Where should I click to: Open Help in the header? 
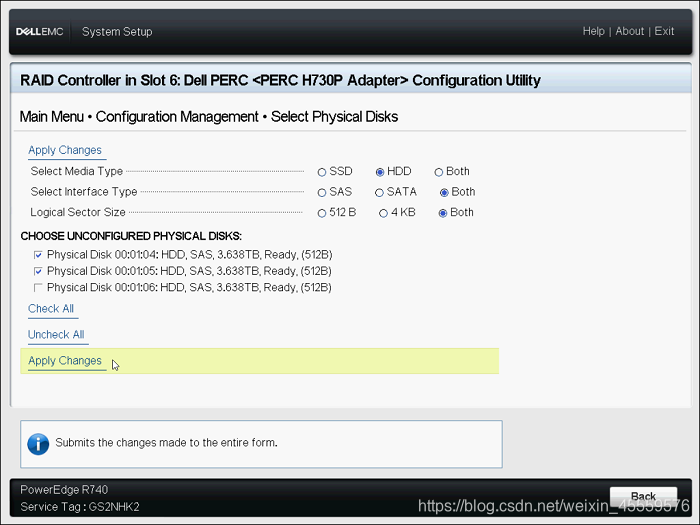593,31
